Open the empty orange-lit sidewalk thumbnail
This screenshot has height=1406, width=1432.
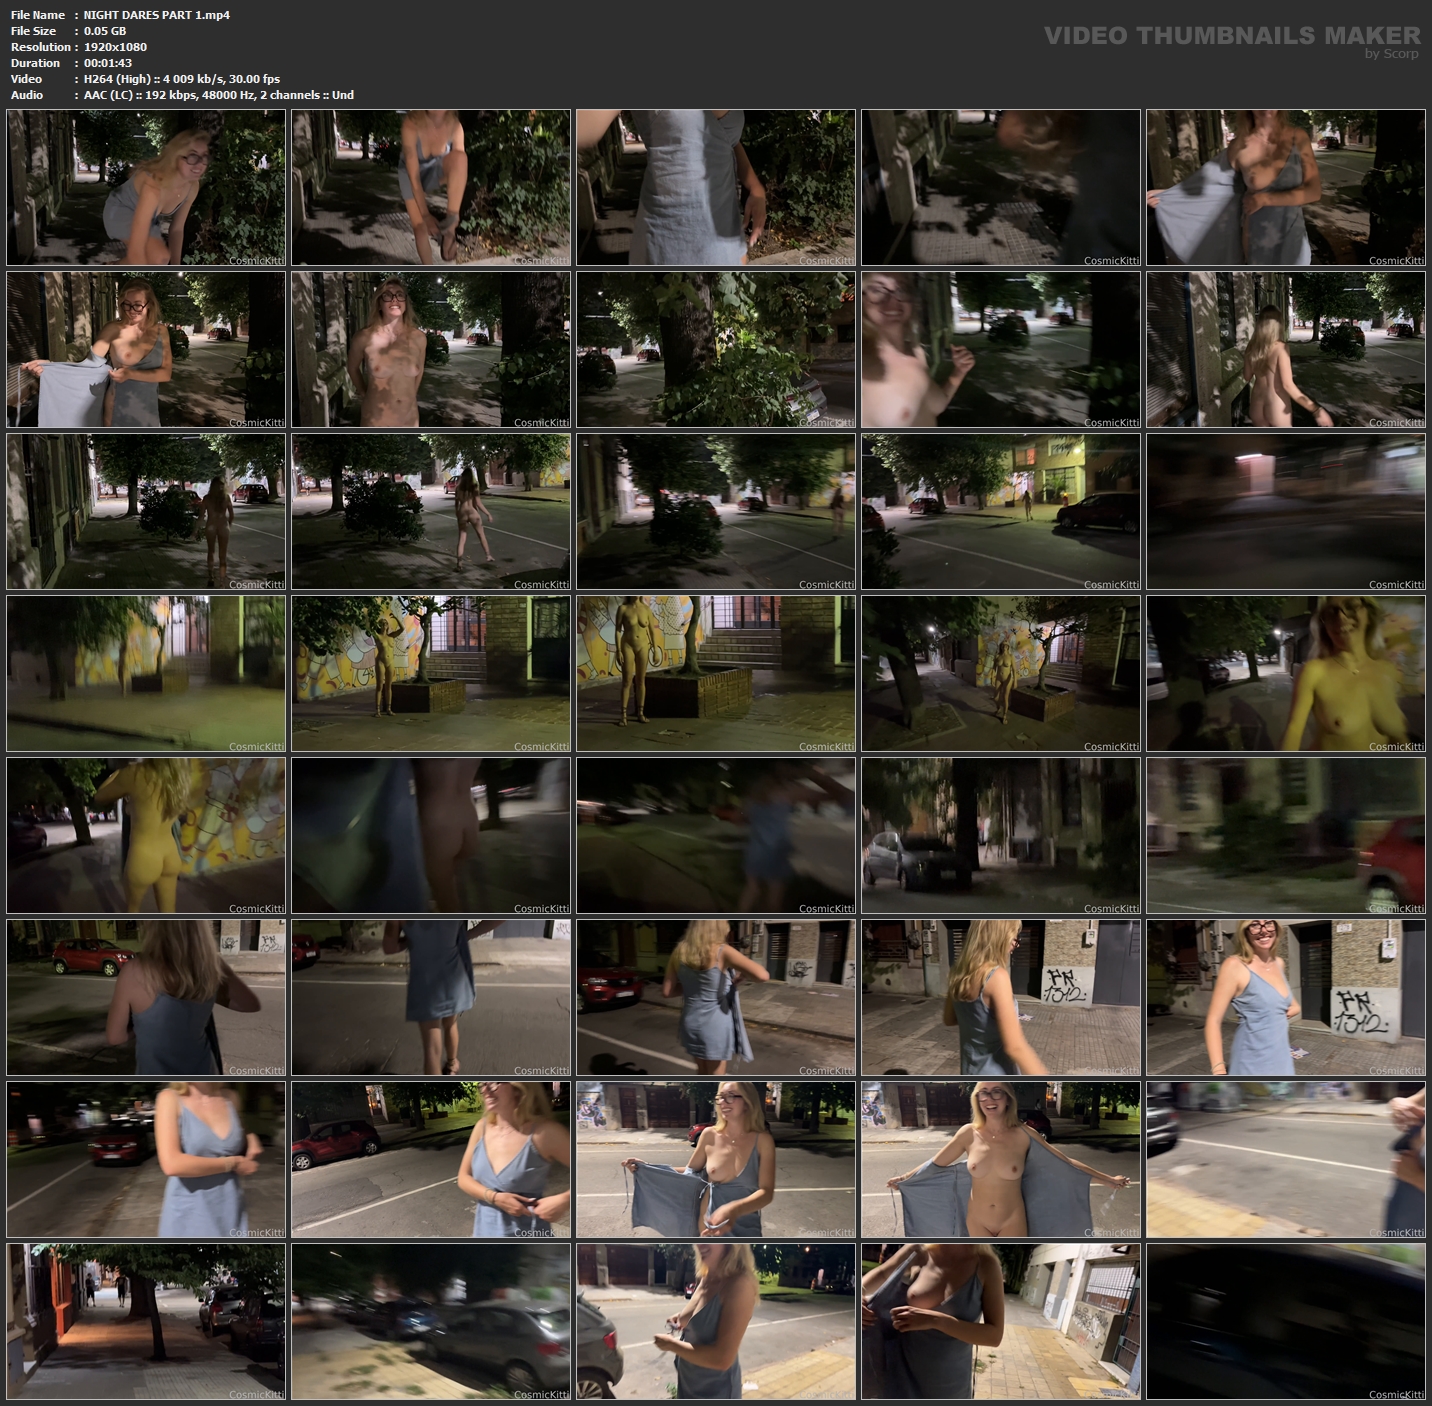tap(146, 1321)
